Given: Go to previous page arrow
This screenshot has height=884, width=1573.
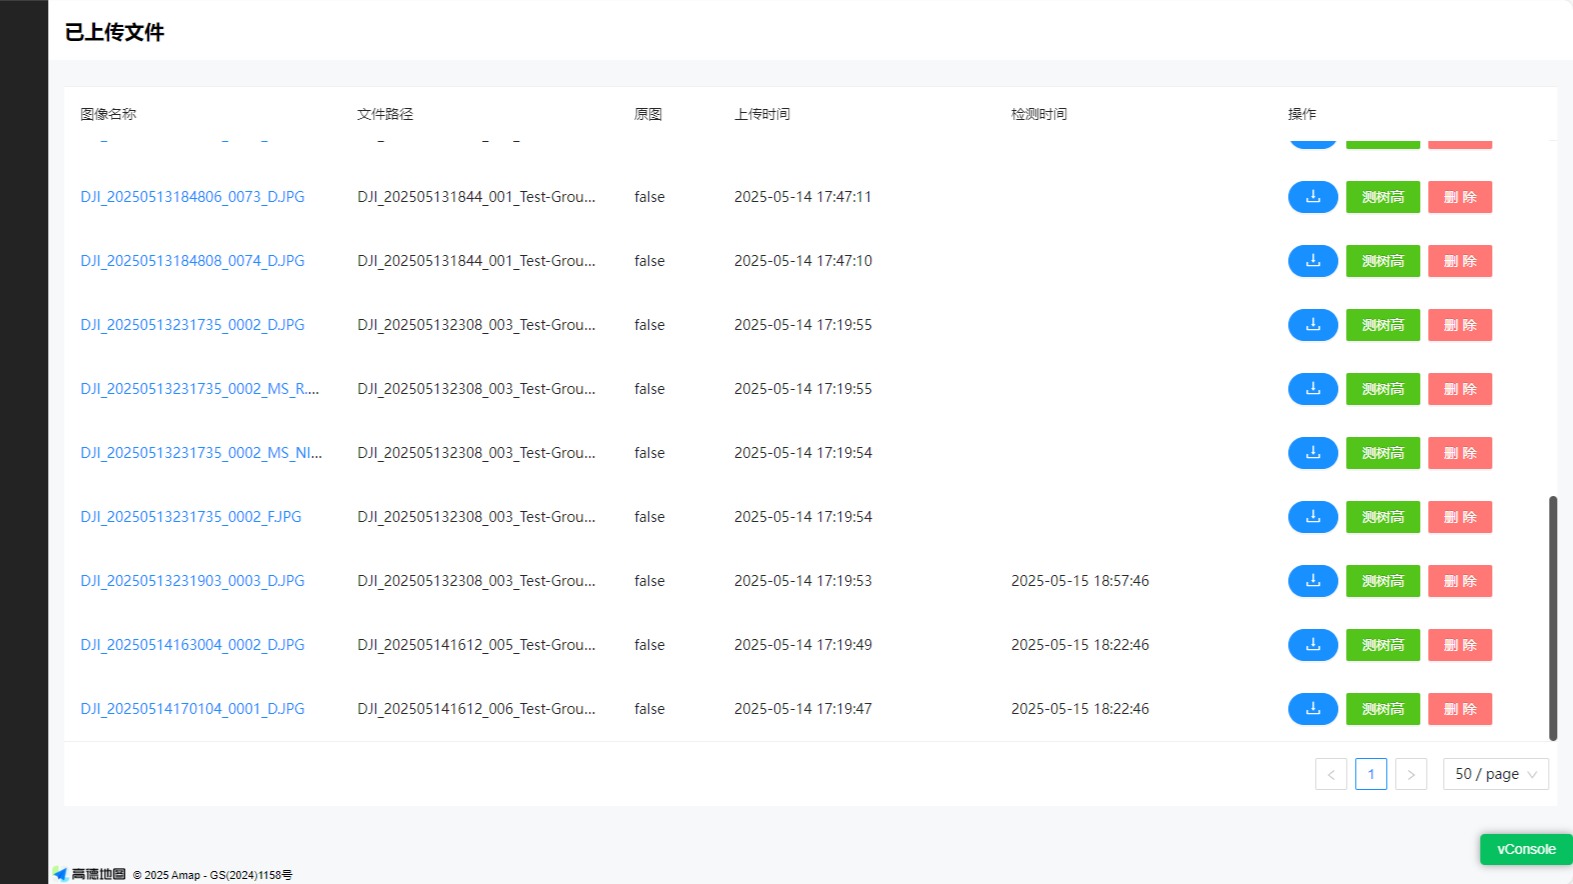Looking at the screenshot, I should (x=1331, y=774).
